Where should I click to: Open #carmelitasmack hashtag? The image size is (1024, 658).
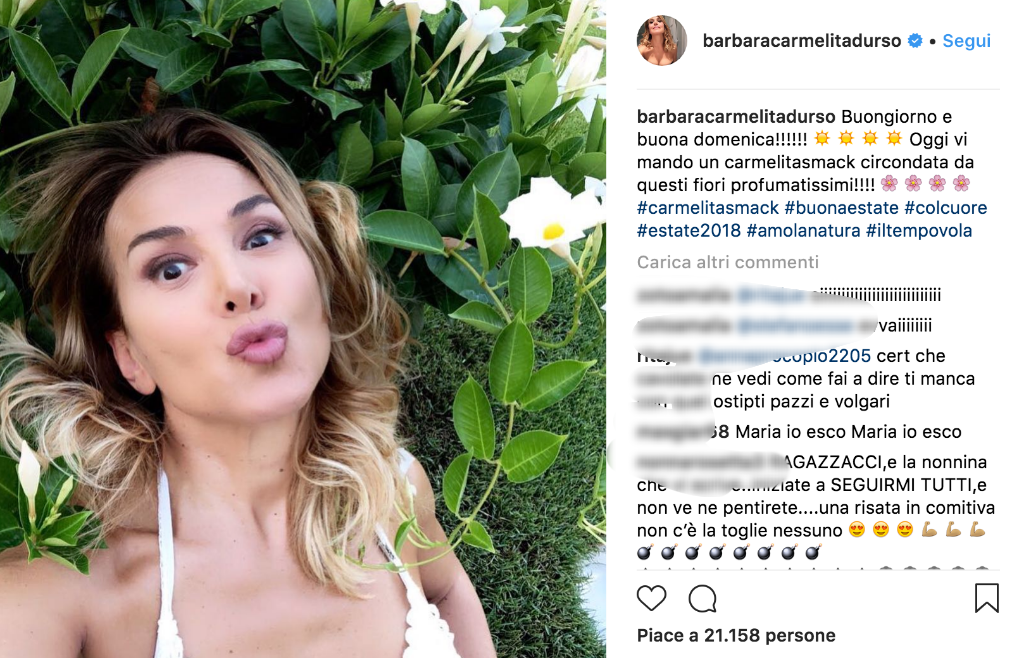point(708,208)
